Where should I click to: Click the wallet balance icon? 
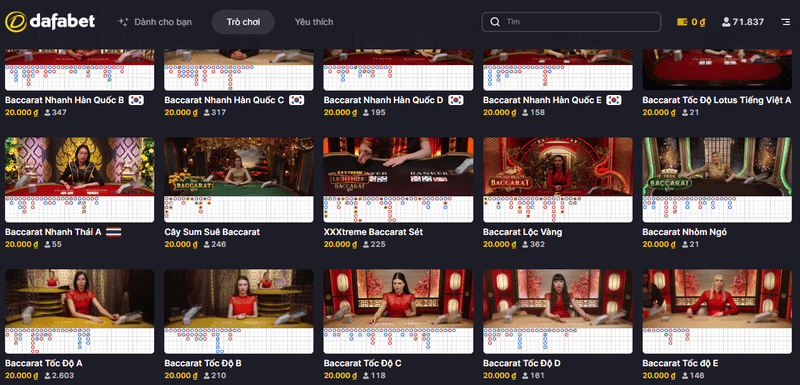[682, 22]
